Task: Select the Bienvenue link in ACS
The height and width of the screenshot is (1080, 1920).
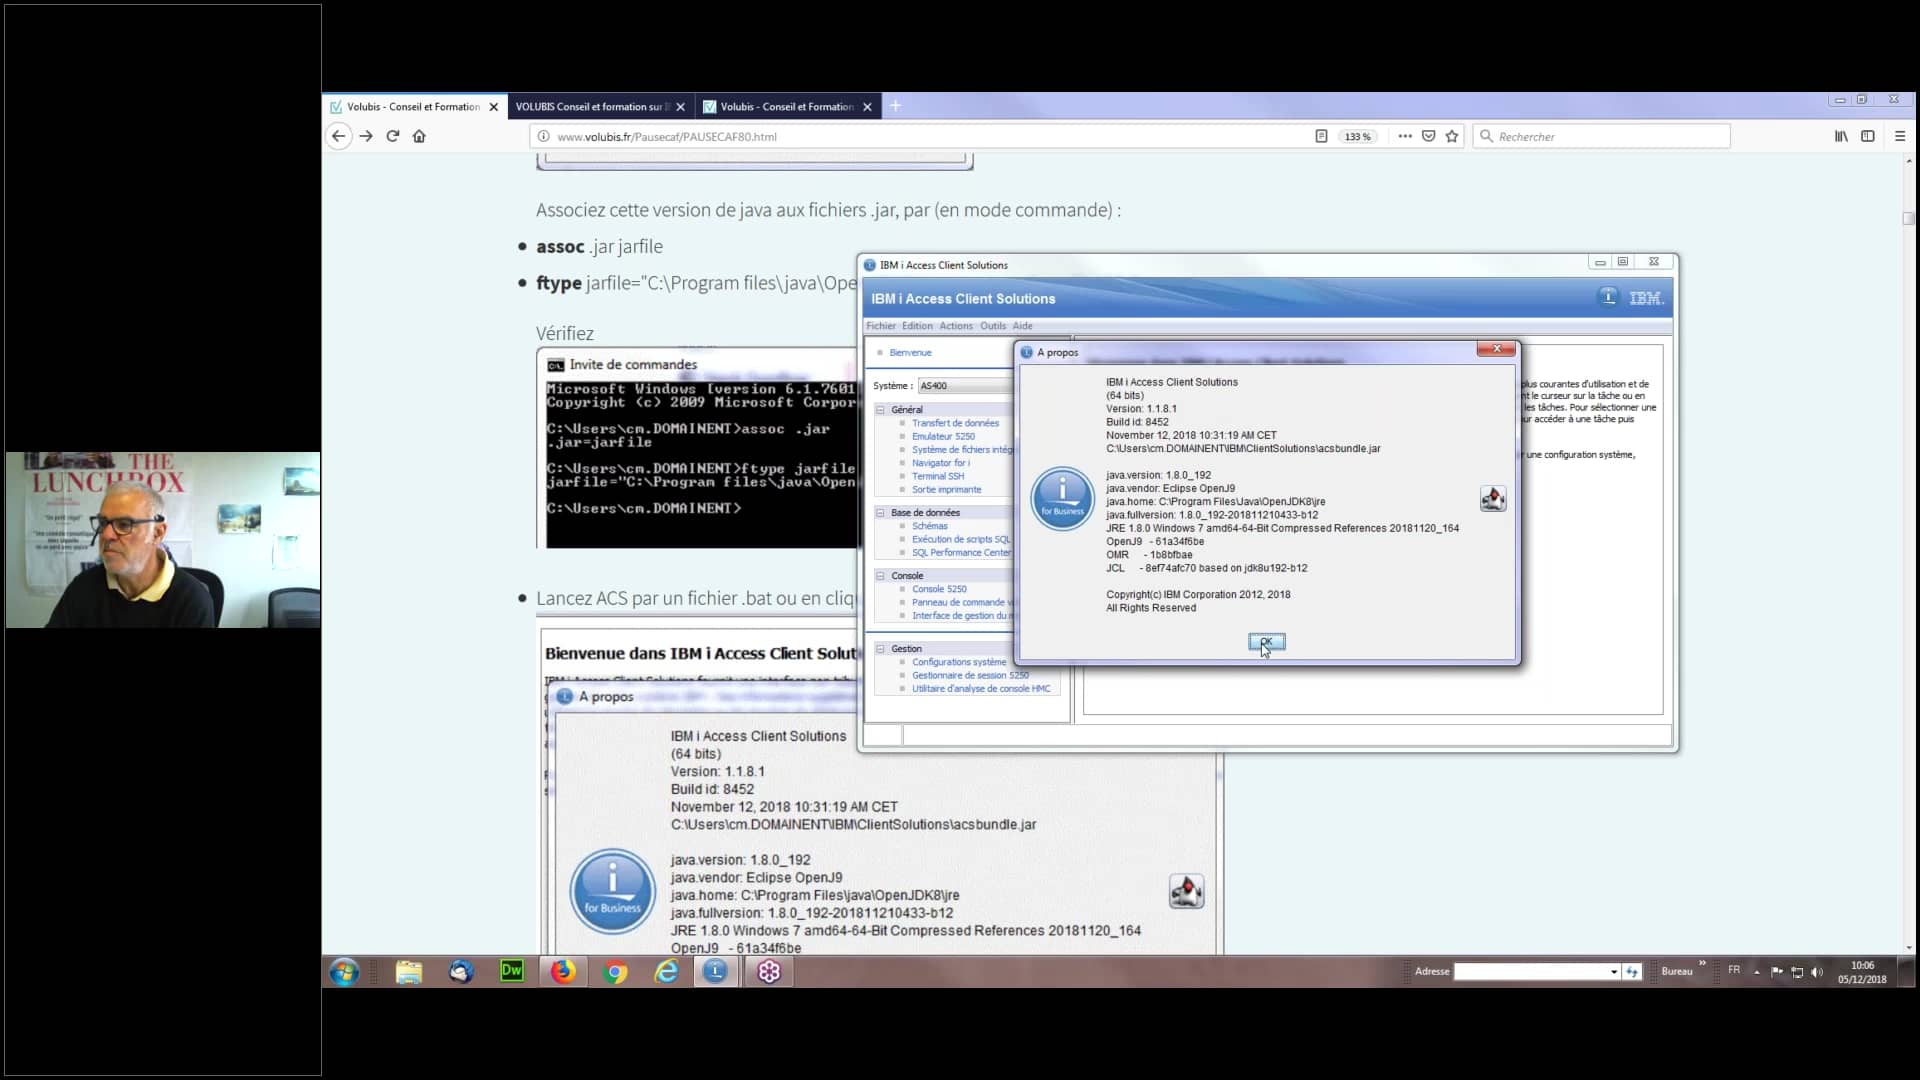Action: coord(910,353)
